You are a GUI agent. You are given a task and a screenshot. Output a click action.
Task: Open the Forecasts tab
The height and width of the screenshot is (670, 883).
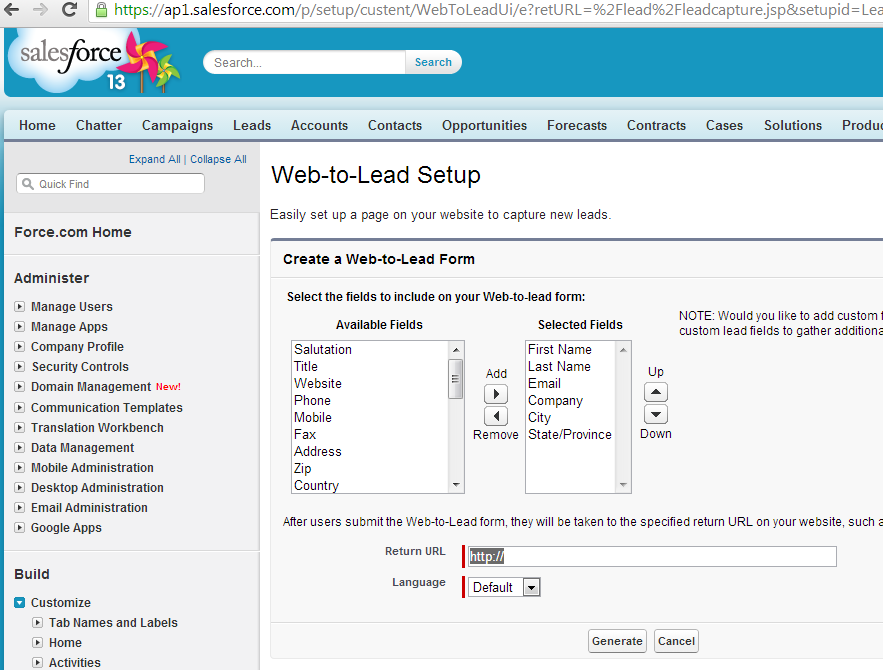click(x=577, y=126)
